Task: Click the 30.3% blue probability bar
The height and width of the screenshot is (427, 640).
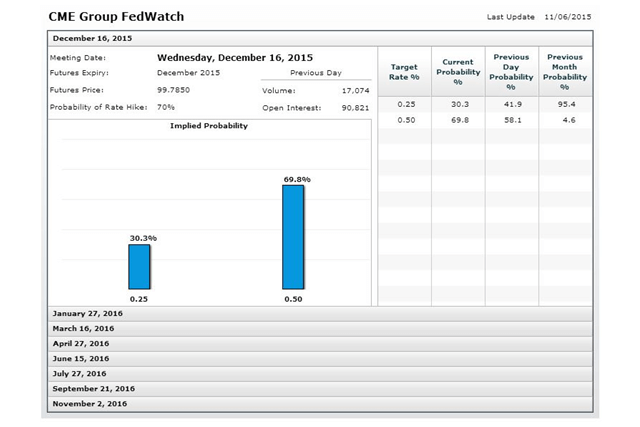Action: pyautogui.click(x=139, y=267)
